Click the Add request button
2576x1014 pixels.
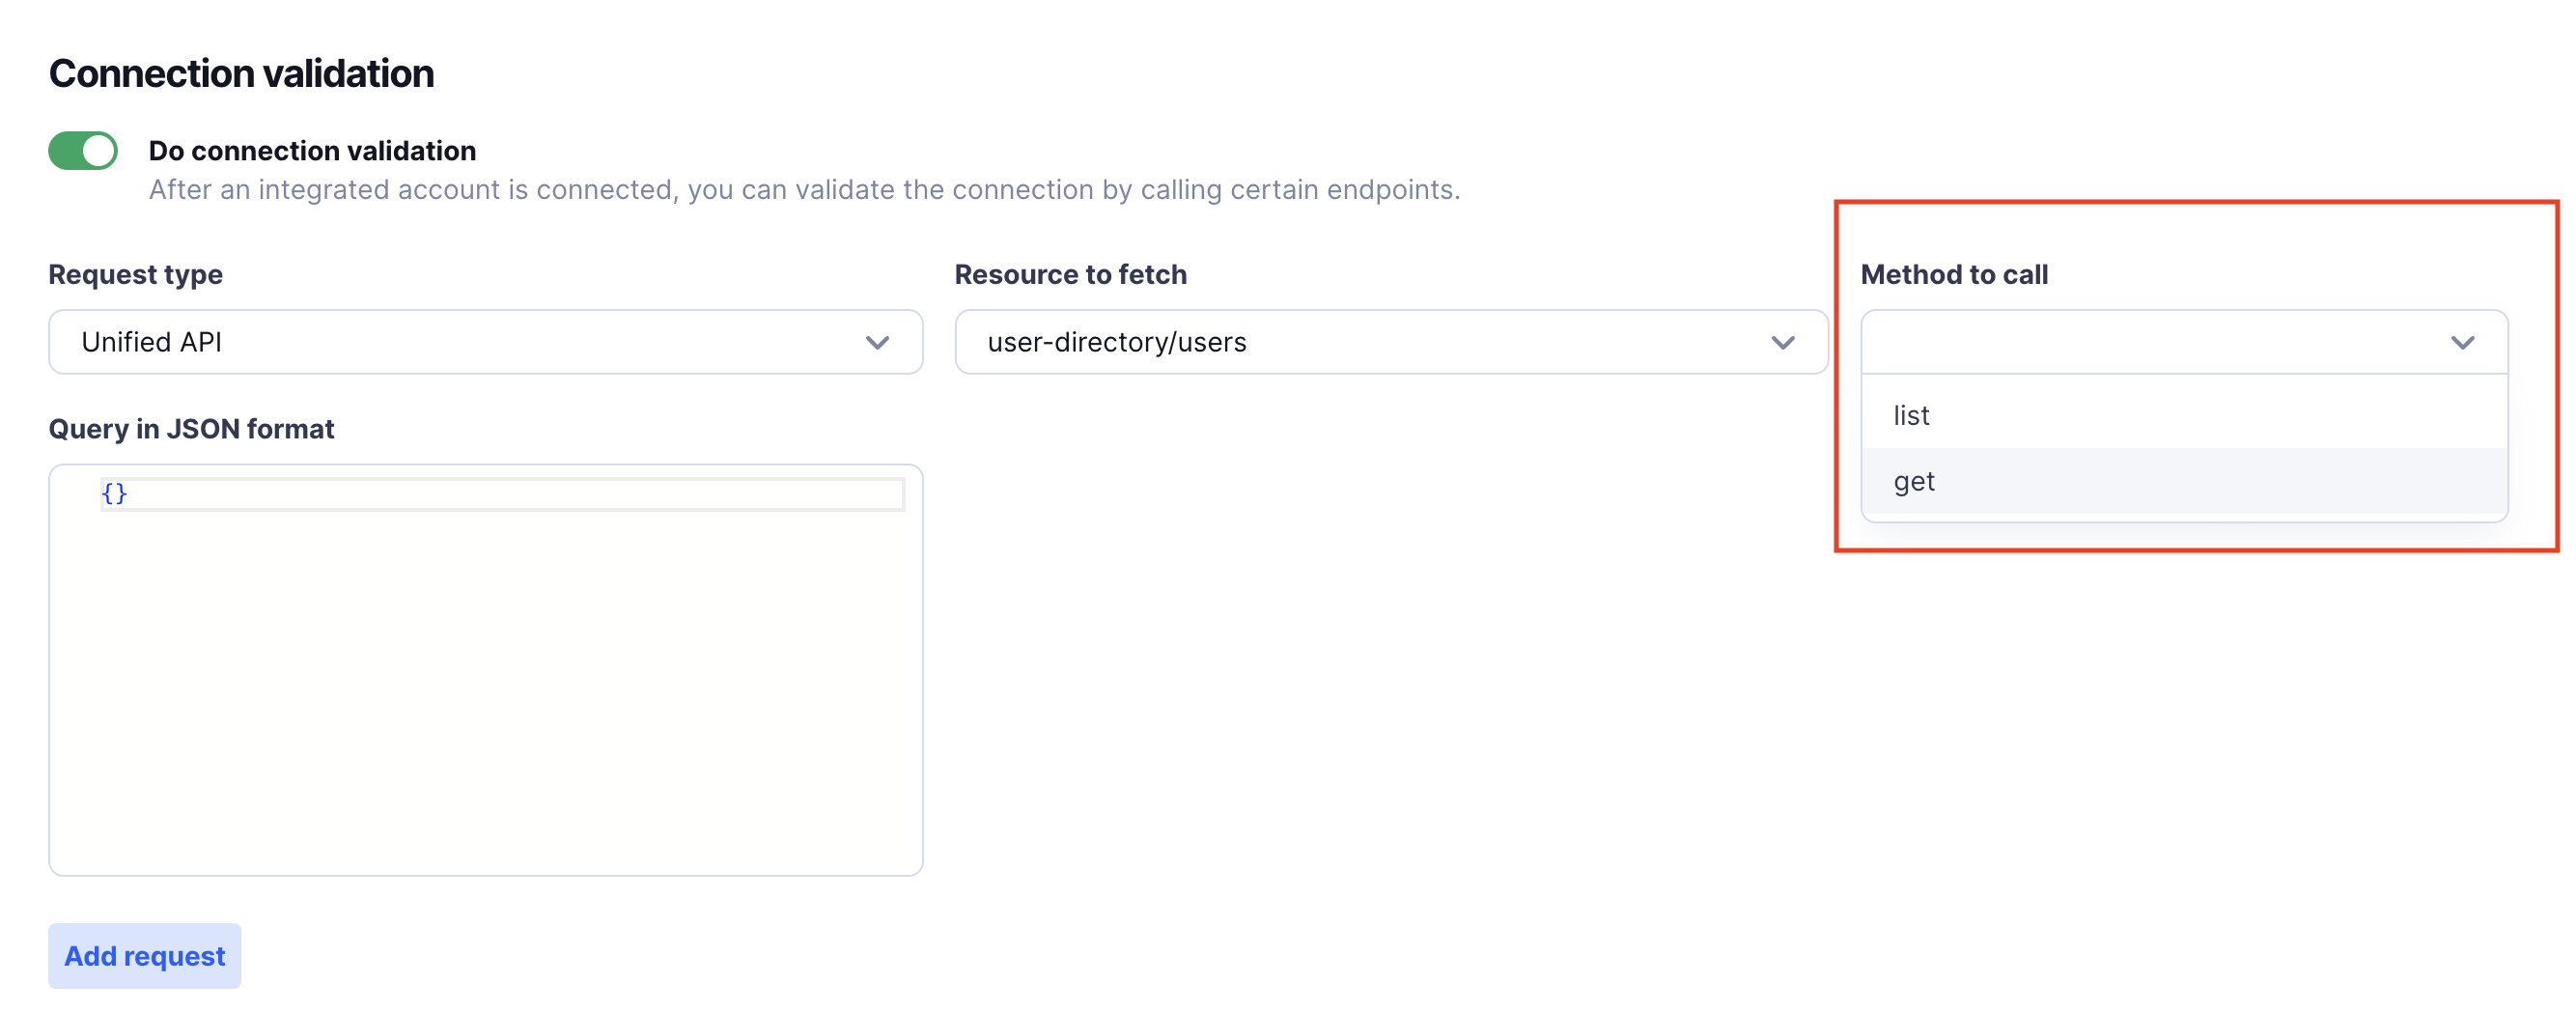[x=145, y=956]
